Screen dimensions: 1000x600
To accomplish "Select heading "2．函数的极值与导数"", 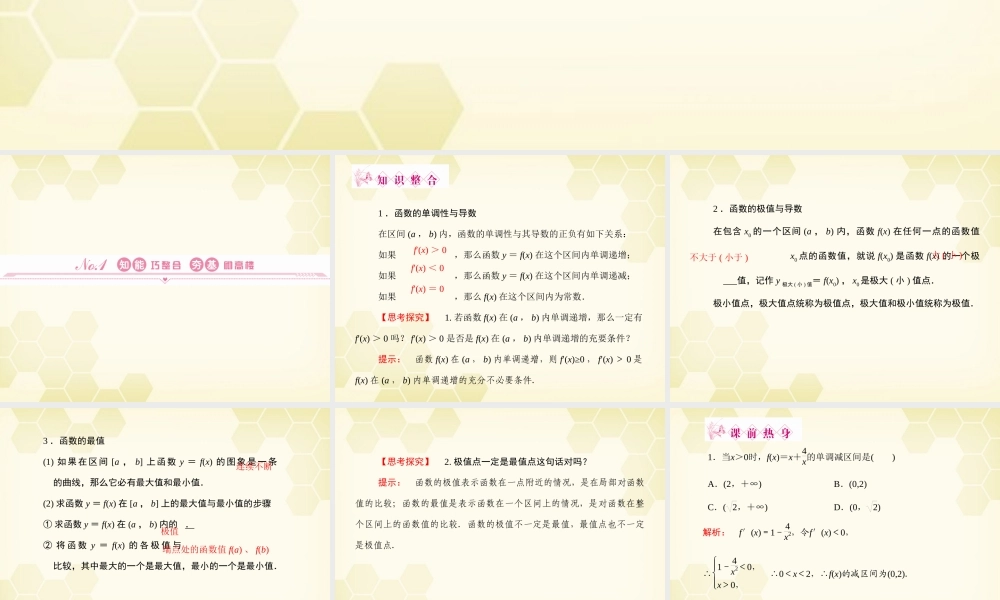I will pyautogui.click(x=758, y=209).
